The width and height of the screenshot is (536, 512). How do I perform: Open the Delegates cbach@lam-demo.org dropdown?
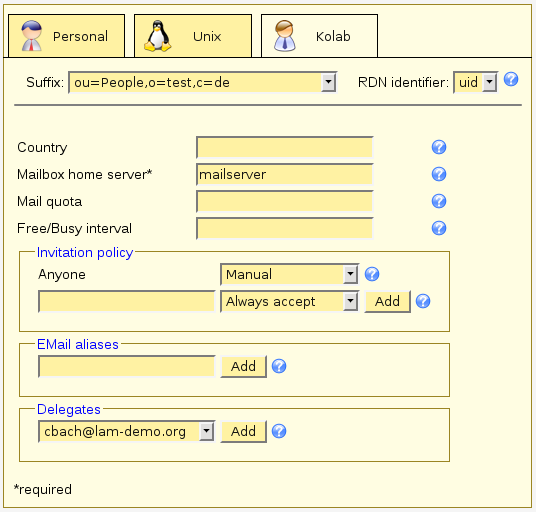point(126,431)
